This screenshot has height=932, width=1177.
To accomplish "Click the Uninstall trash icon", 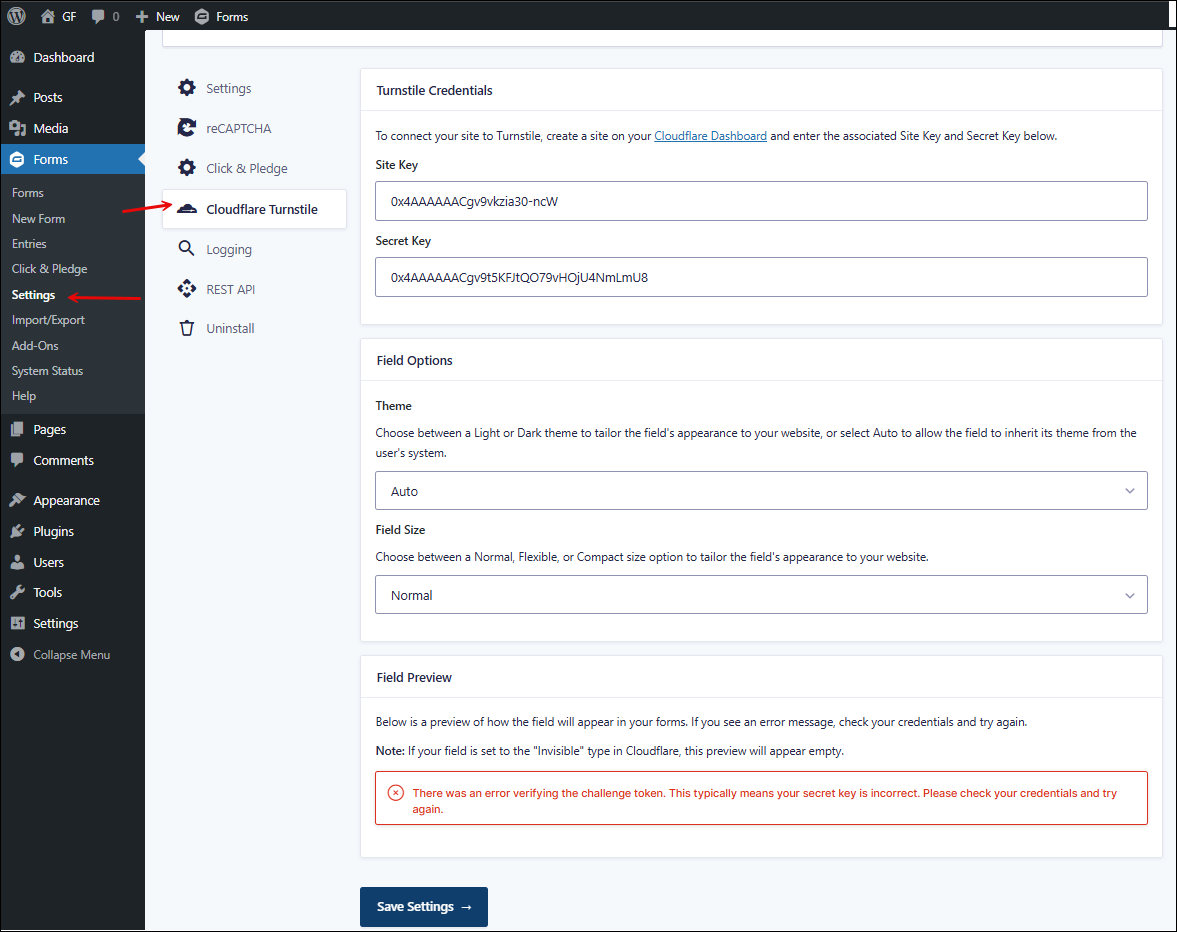I will click(187, 328).
